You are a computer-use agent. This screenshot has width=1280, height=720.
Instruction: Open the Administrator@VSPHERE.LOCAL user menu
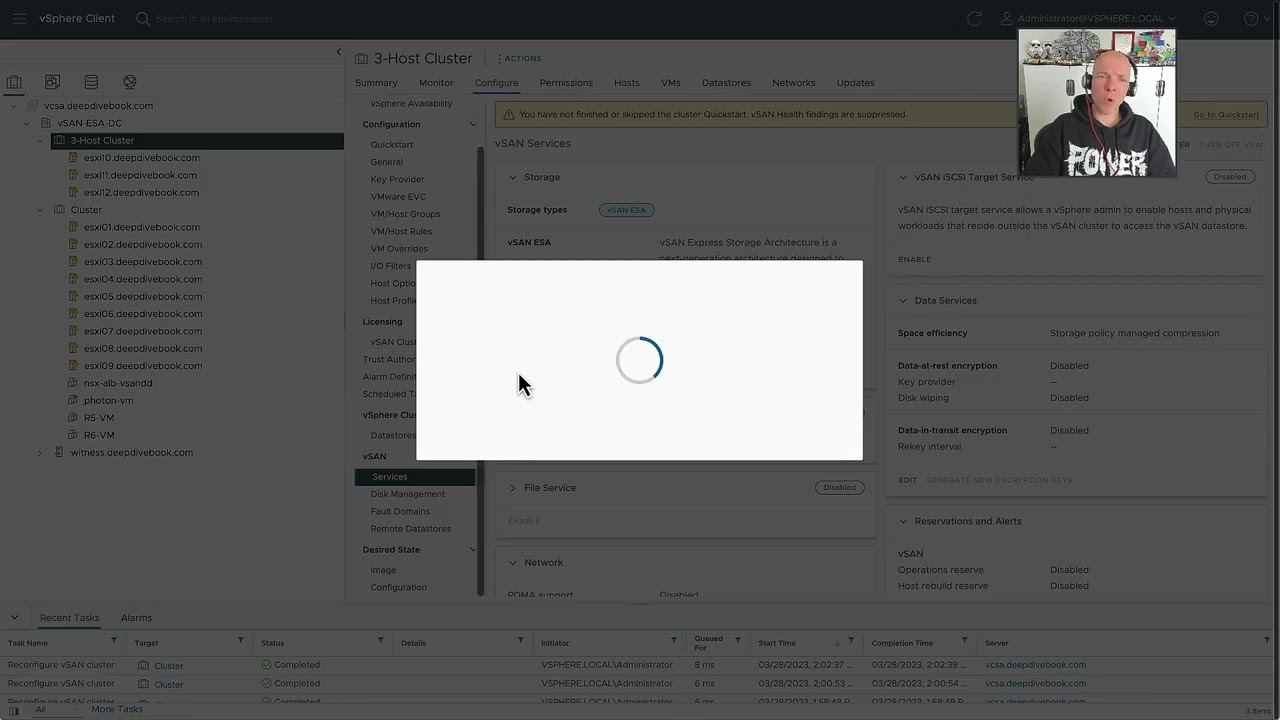click(x=1089, y=18)
